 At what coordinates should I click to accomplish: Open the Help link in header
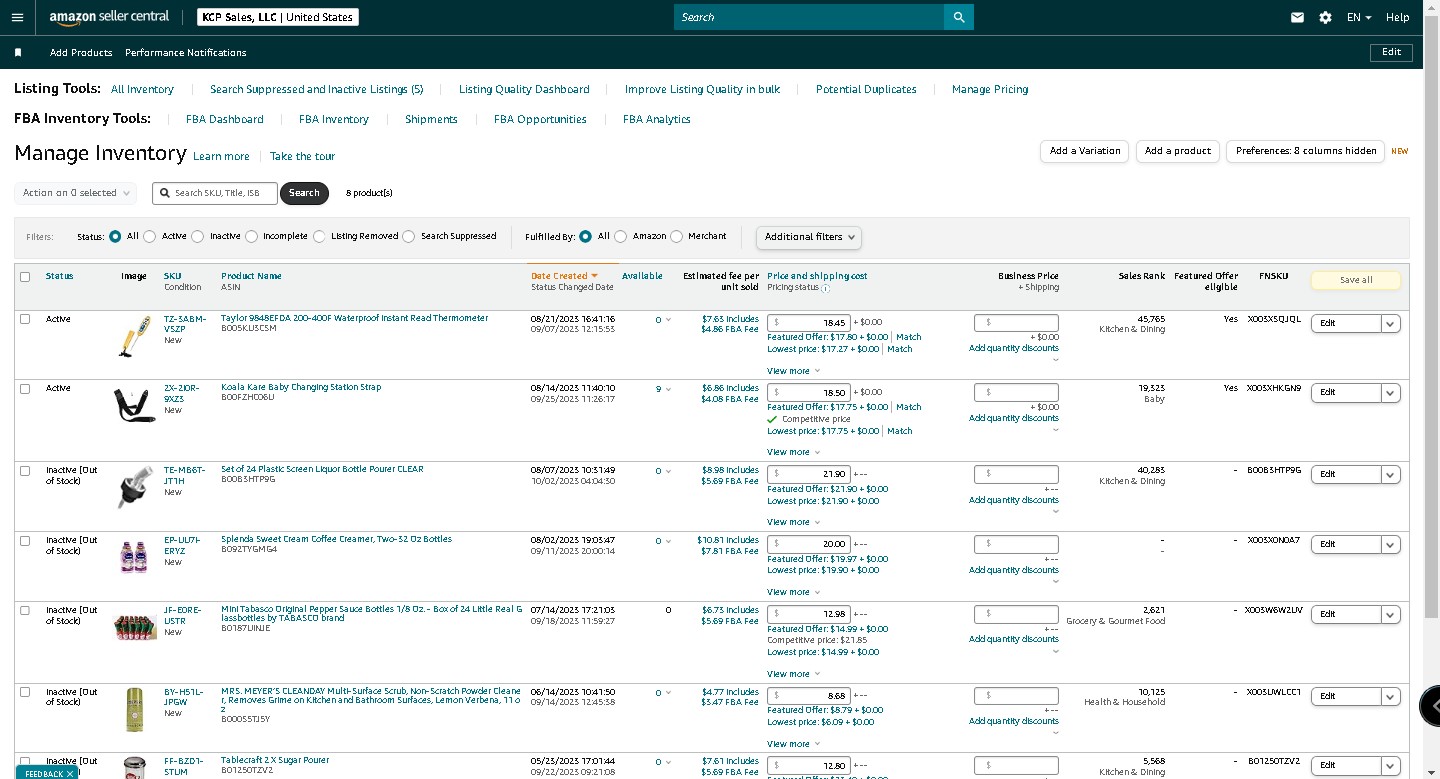(1398, 17)
